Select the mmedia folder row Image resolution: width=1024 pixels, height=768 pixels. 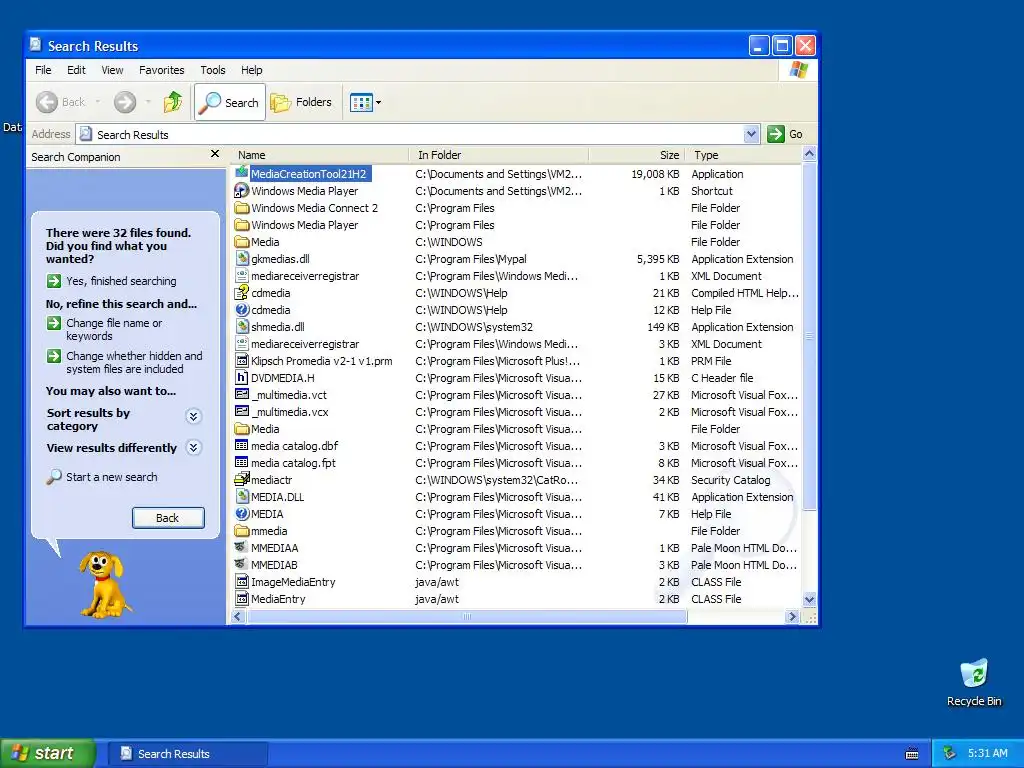coord(516,531)
